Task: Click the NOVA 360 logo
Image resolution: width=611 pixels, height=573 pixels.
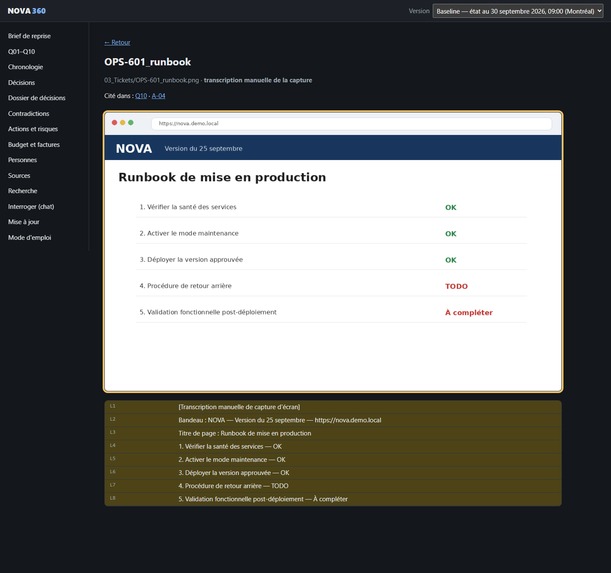Action: (26, 11)
